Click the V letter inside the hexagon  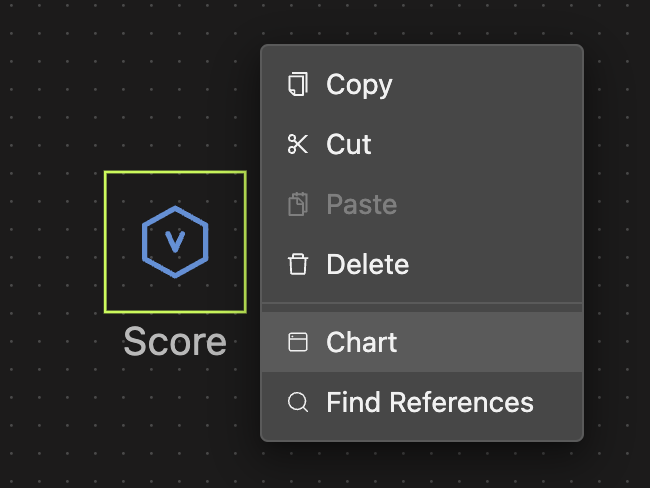175,241
